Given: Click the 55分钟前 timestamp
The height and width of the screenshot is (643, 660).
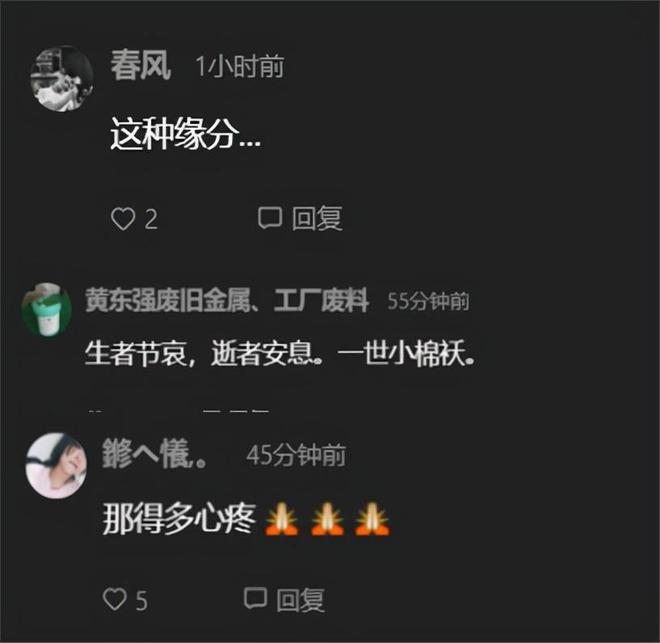Looking at the screenshot, I should (x=428, y=301).
